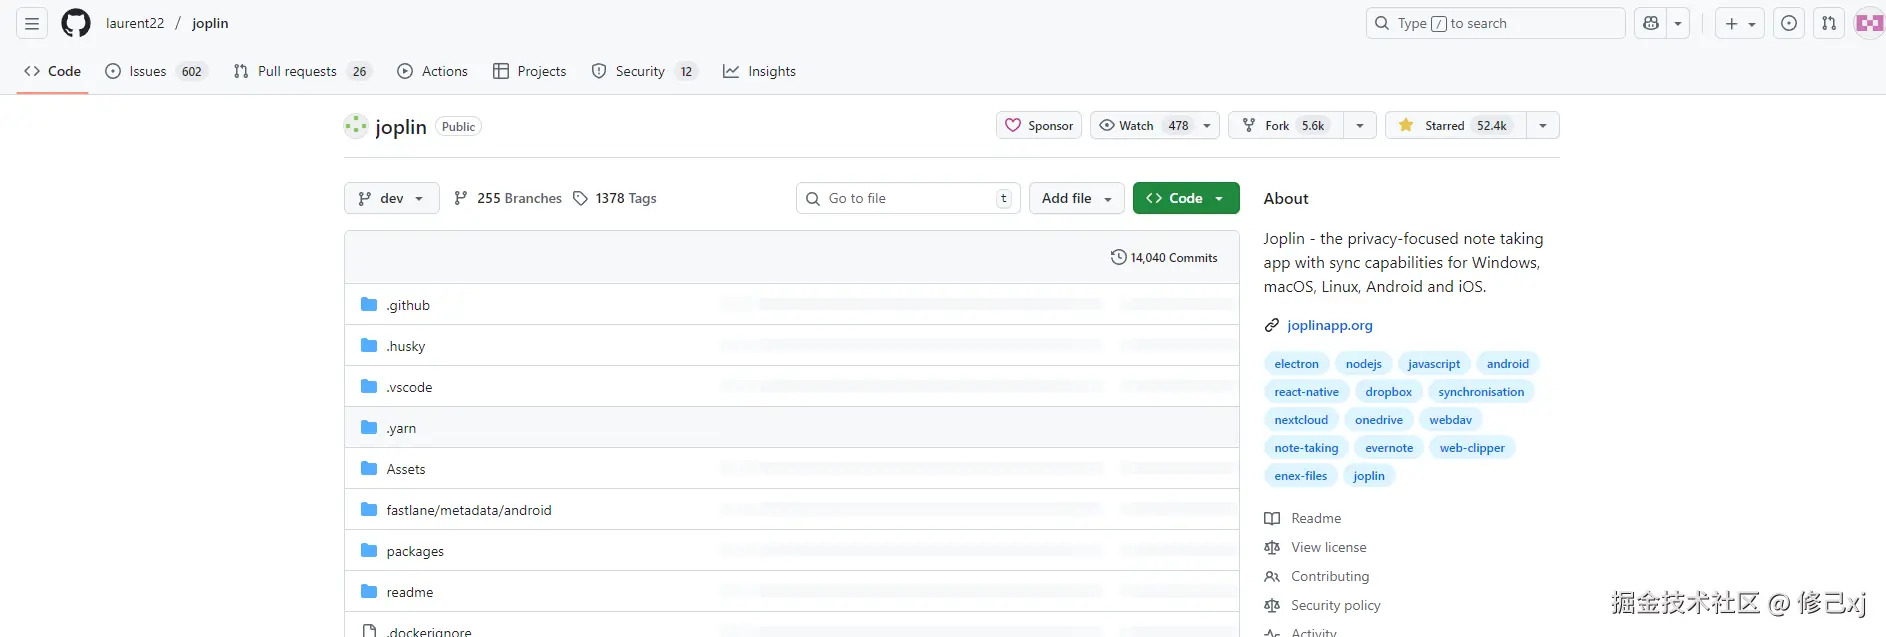Image resolution: width=1886 pixels, height=637 pixels.
Task: Visit the joplinapp.org website link
Action: pos(1330,325)
